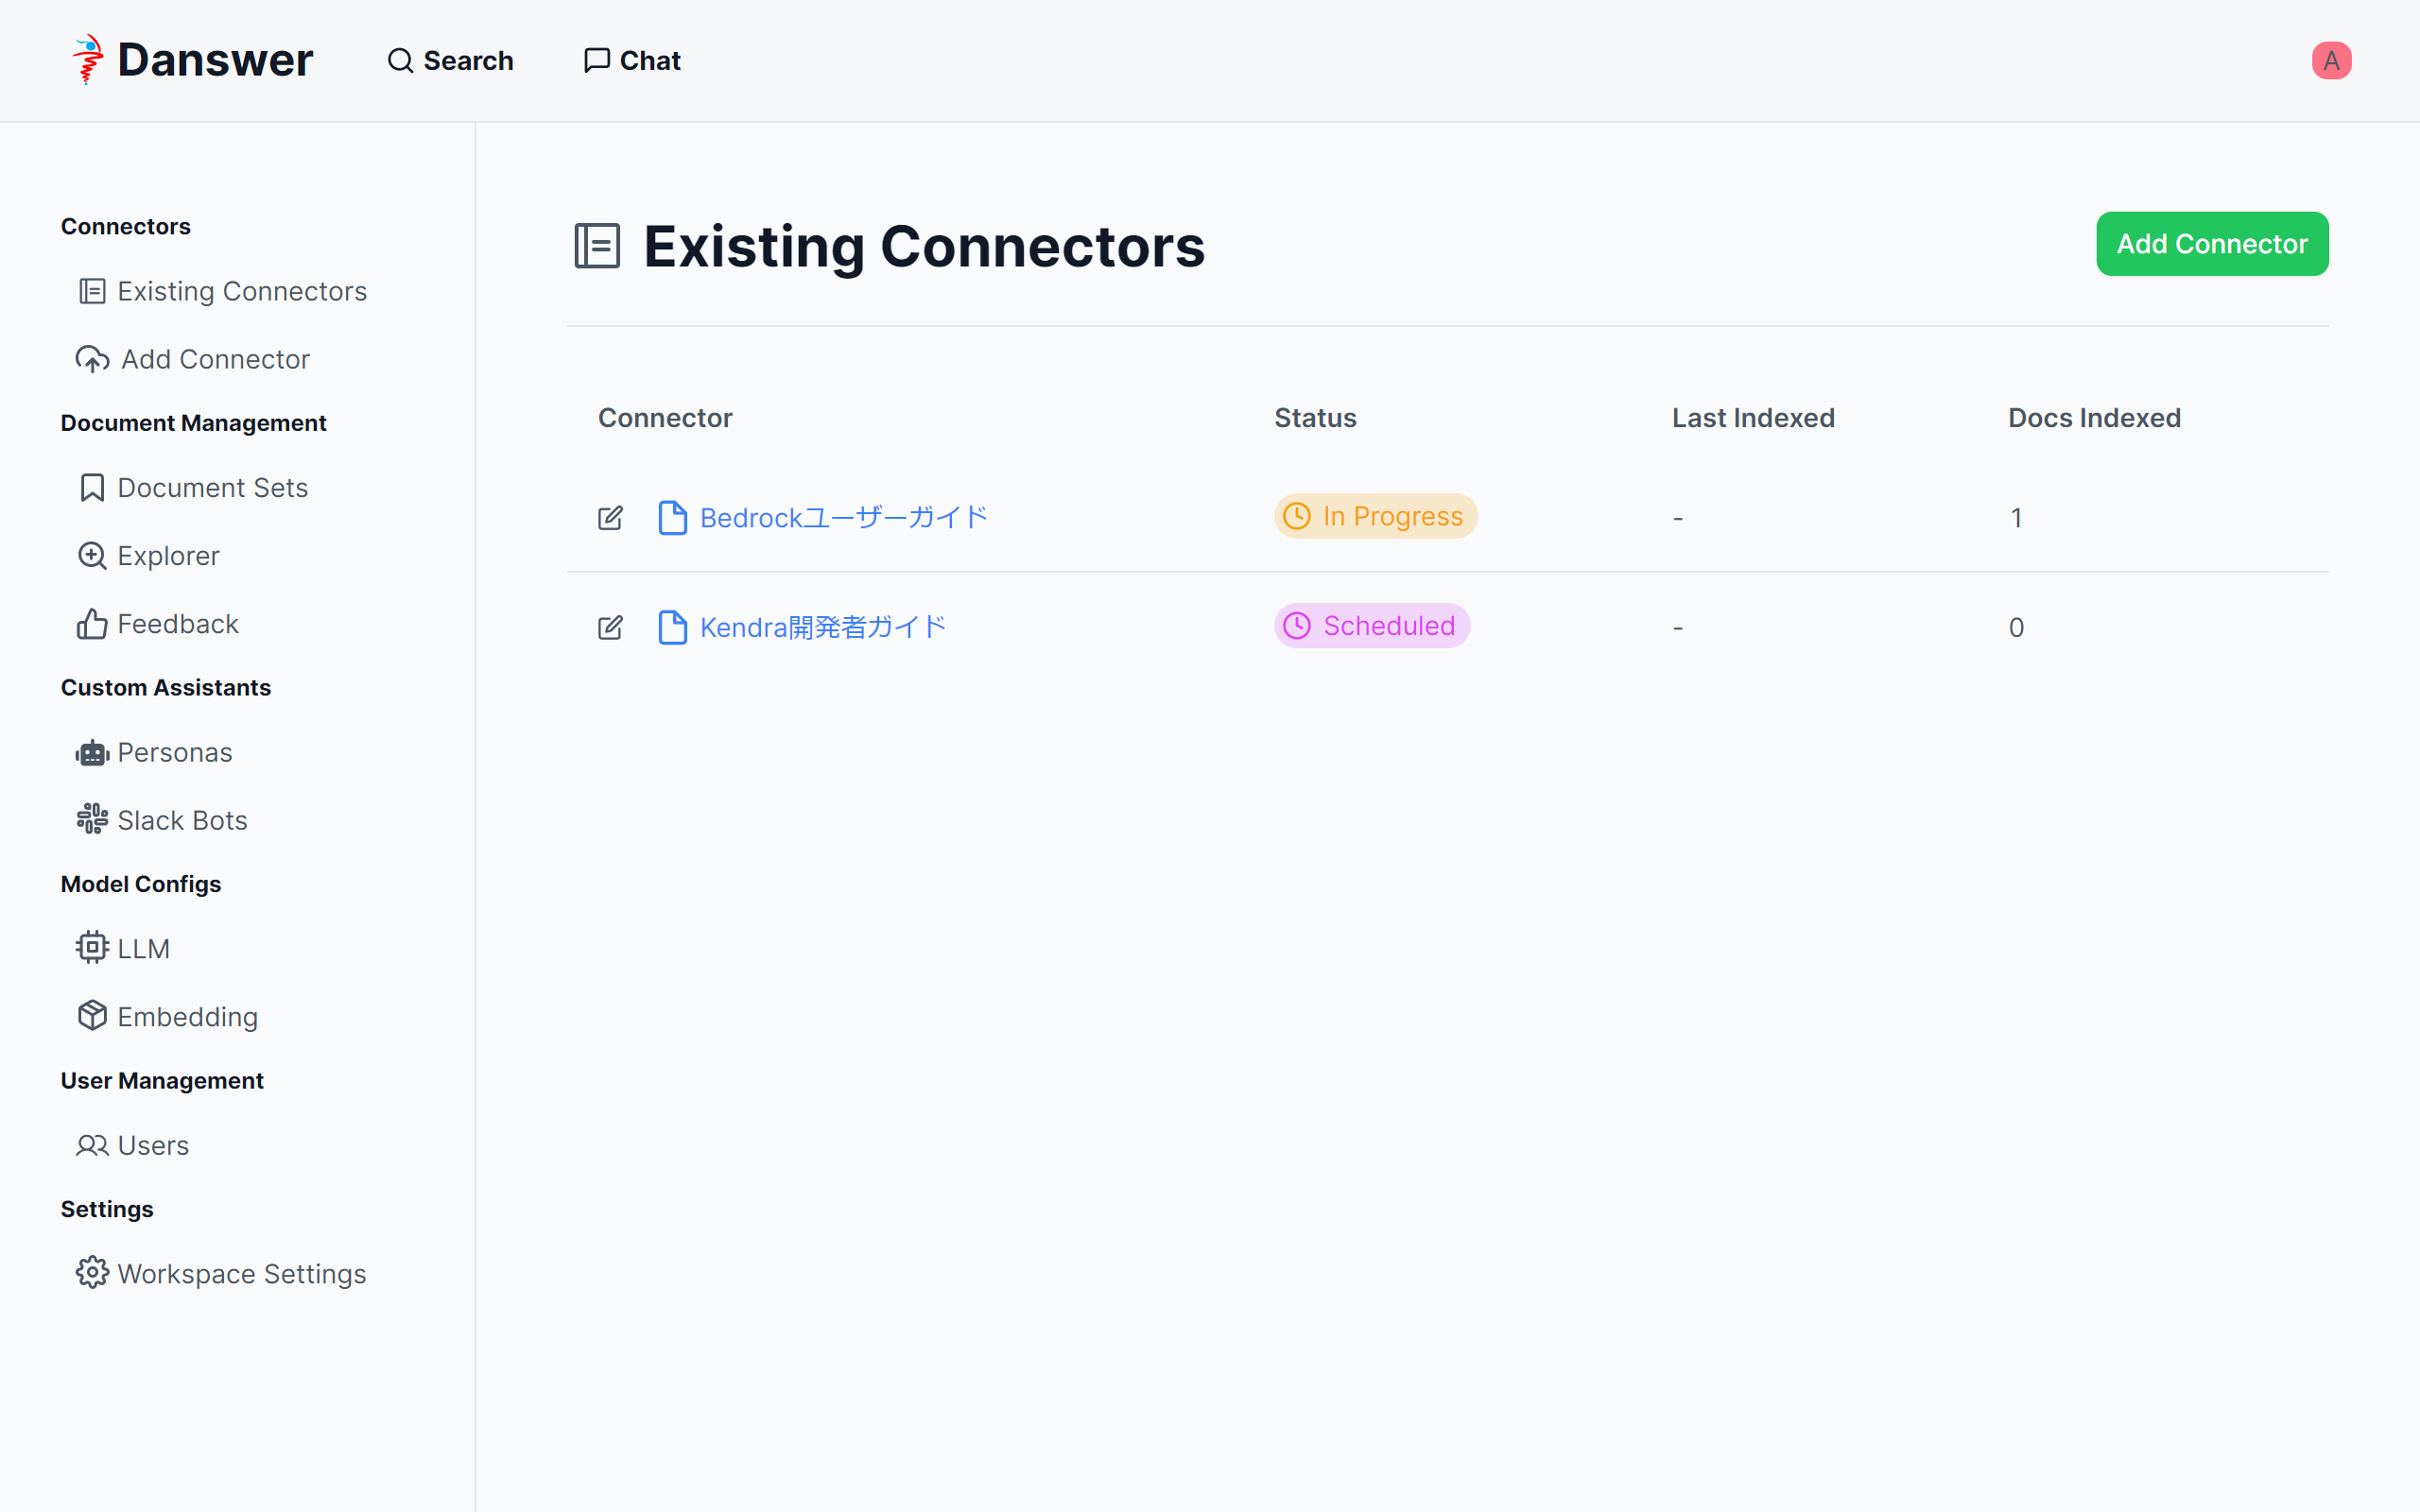Open the Bedrockユーザーガイド connector link
Screen dimensions: 2420x1512
tap(843, 518)
